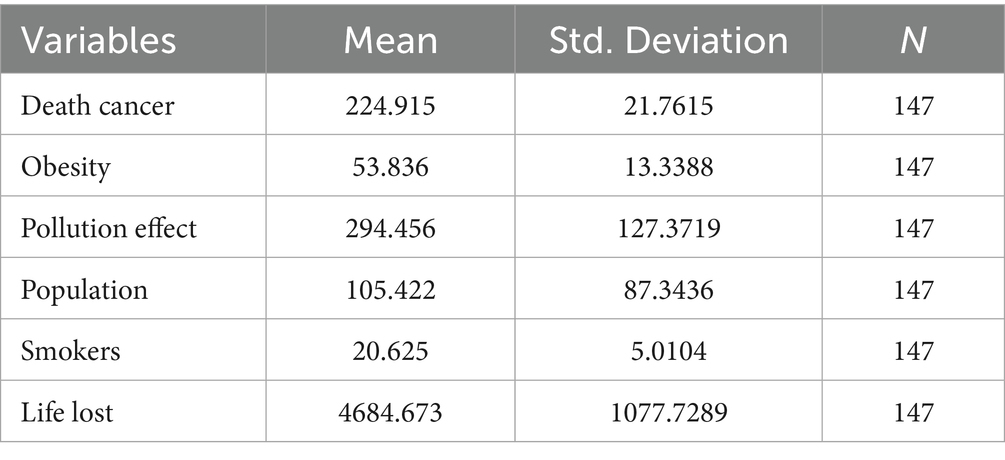Select the mean value 4684.673
Image resolution: width=1005 pixels, height=460 pixels.
tap(390, 412)
